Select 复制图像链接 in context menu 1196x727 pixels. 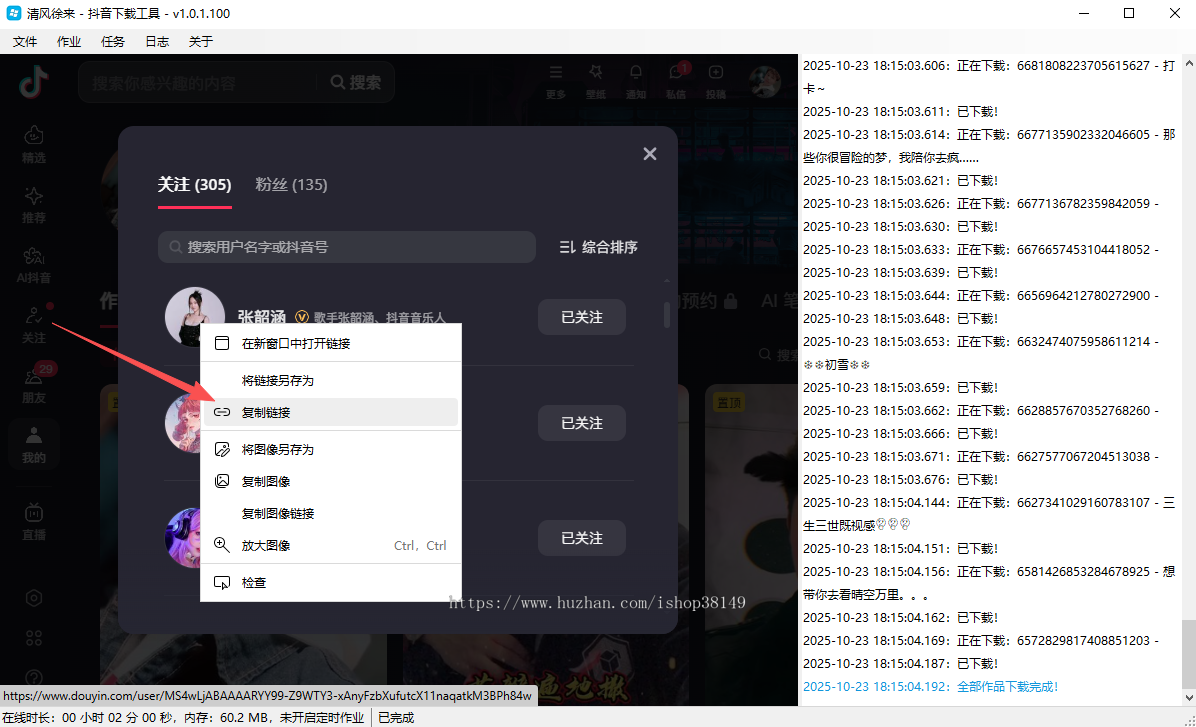click(x=330, y=514)
